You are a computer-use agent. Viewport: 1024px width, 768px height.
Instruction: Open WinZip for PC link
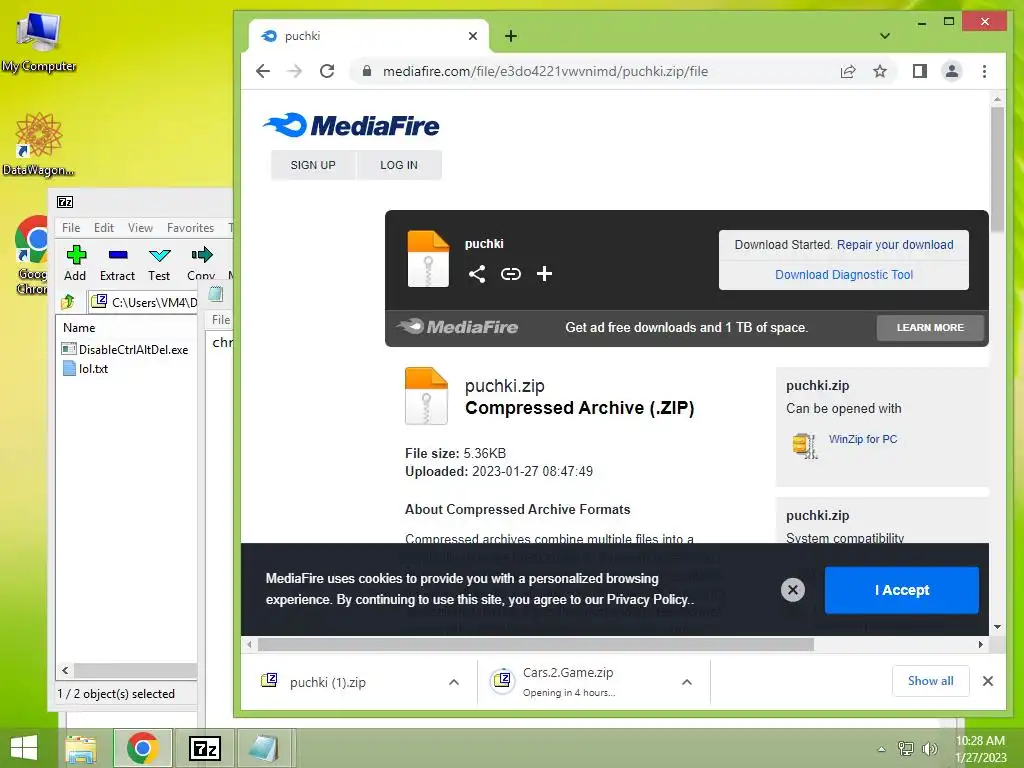coord(863,440)
